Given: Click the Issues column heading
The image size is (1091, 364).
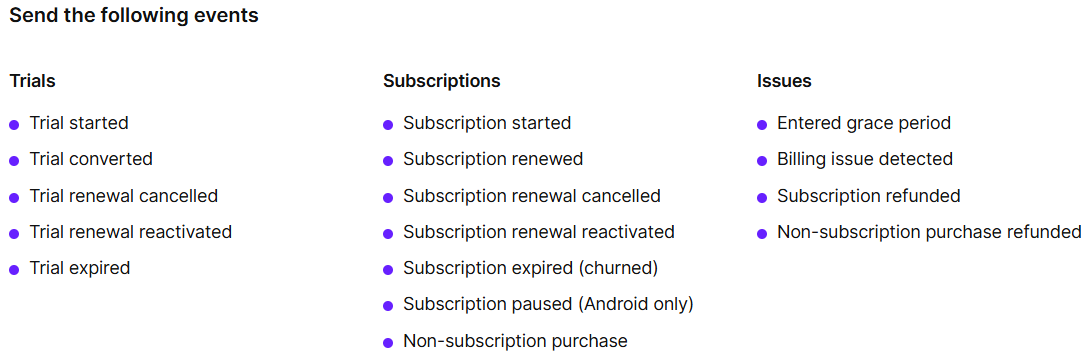Looking at the screenshot, I should (x=784, y=81).
